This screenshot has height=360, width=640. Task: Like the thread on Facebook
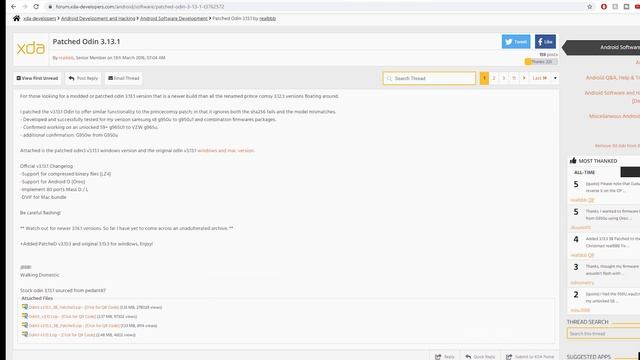tap(545, 42)
